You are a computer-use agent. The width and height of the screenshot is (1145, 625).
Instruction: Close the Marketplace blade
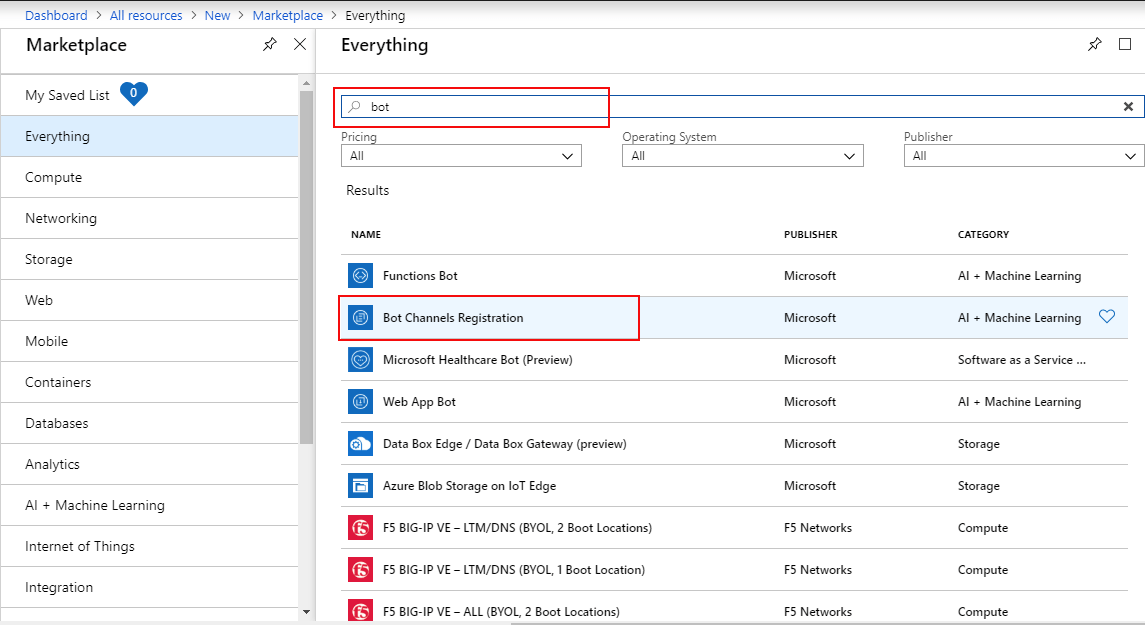(x=299, y=45)
